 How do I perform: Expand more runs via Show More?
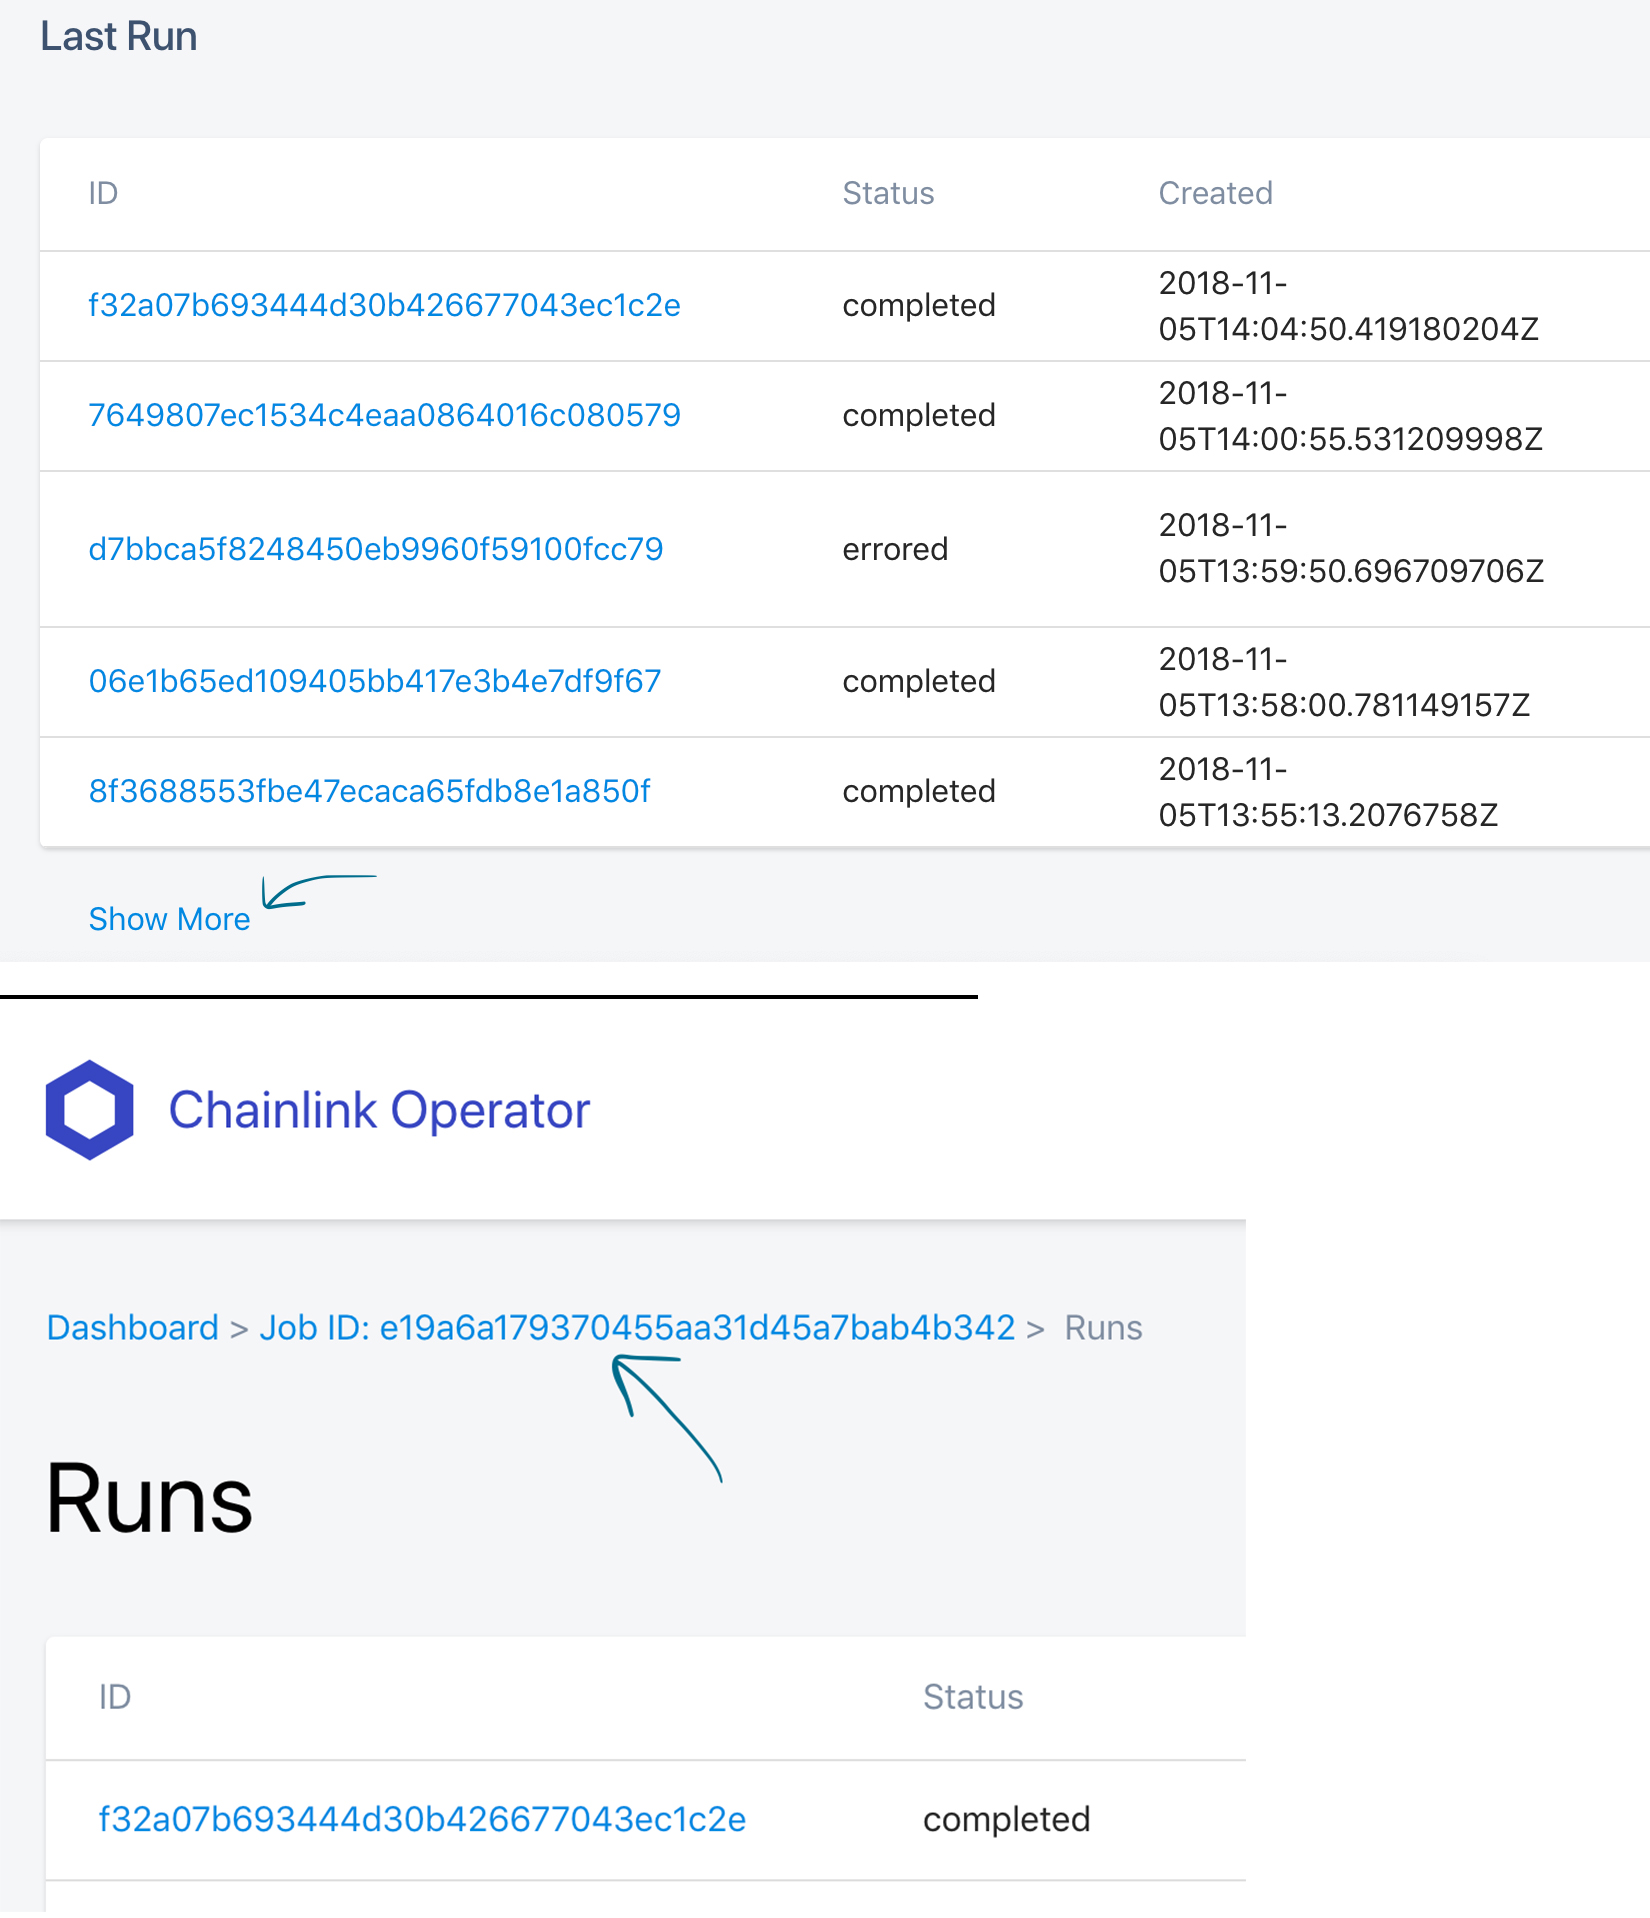click(x=170, y=918)
